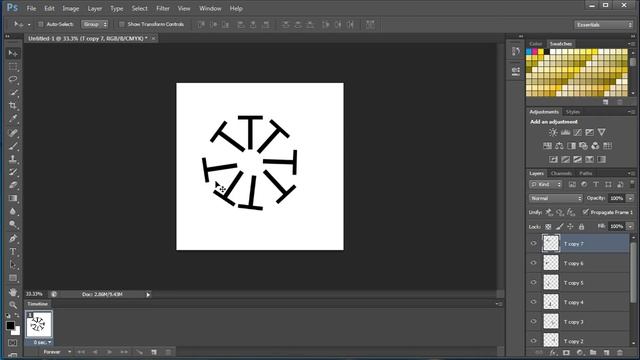This screenshot has width=640, height=360.
Task: Open the Normal blend mode dropdown
Action: pos(556,198)
